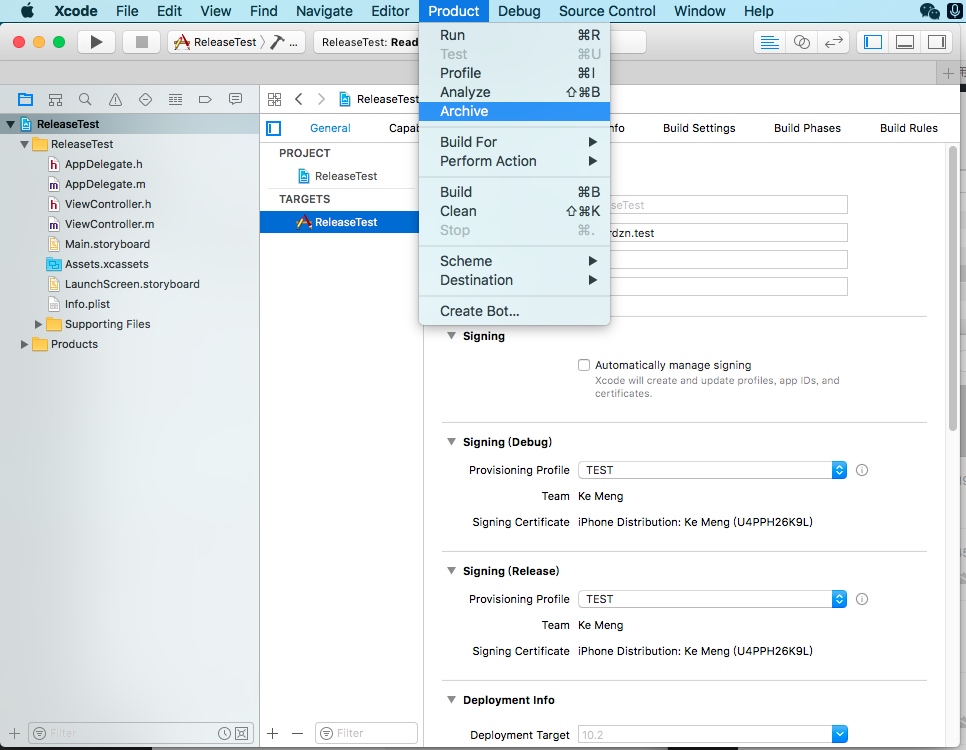Open the Test navigator diamond icon
Viewport: 966px width, 750px height.
pyautogui.click(x=145, y=99)
